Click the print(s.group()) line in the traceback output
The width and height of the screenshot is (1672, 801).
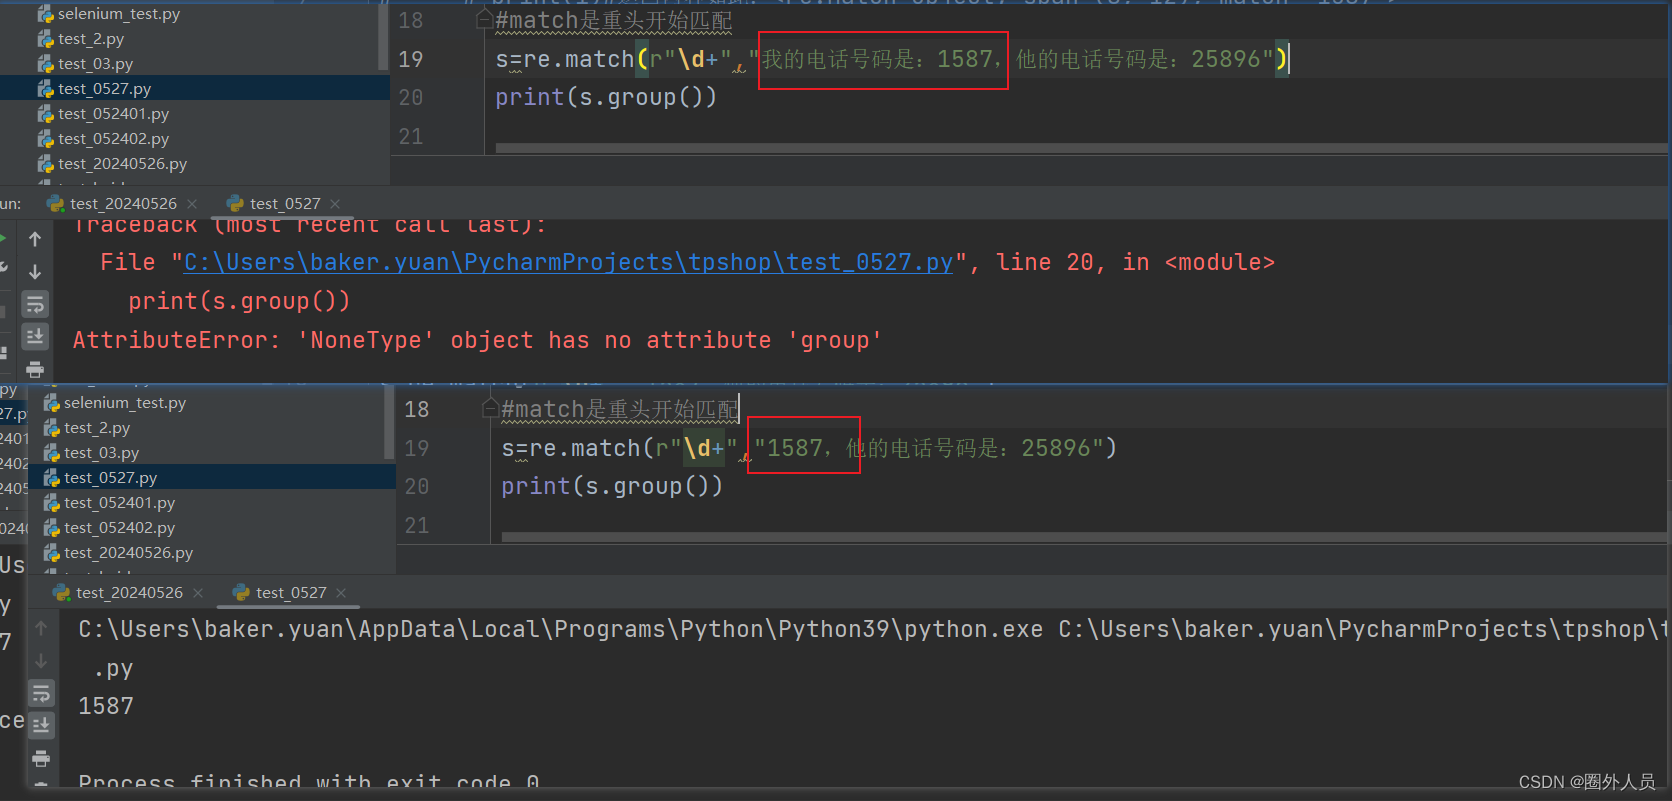click(239, 301)
